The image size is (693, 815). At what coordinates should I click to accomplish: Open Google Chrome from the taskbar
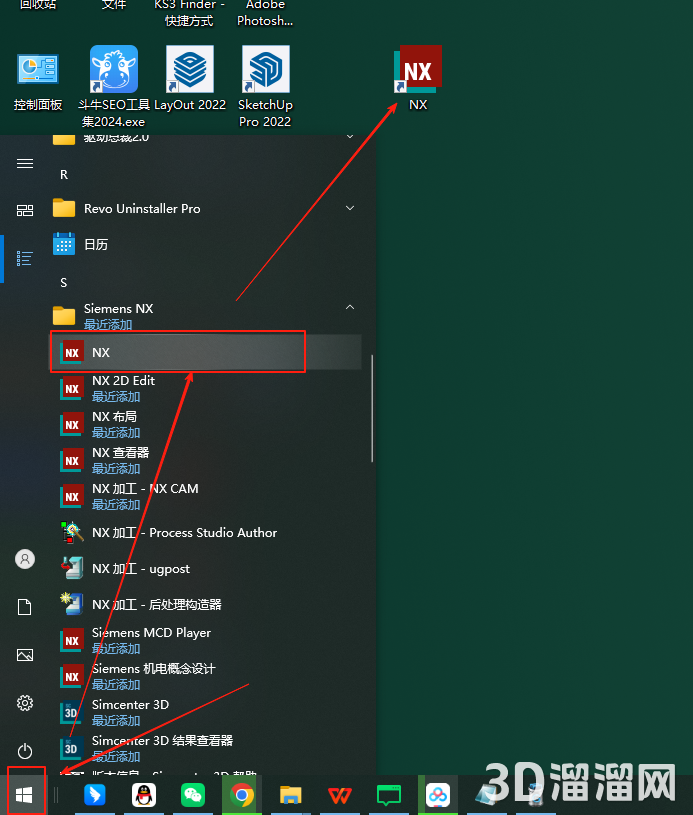click(x=241, y=796)
